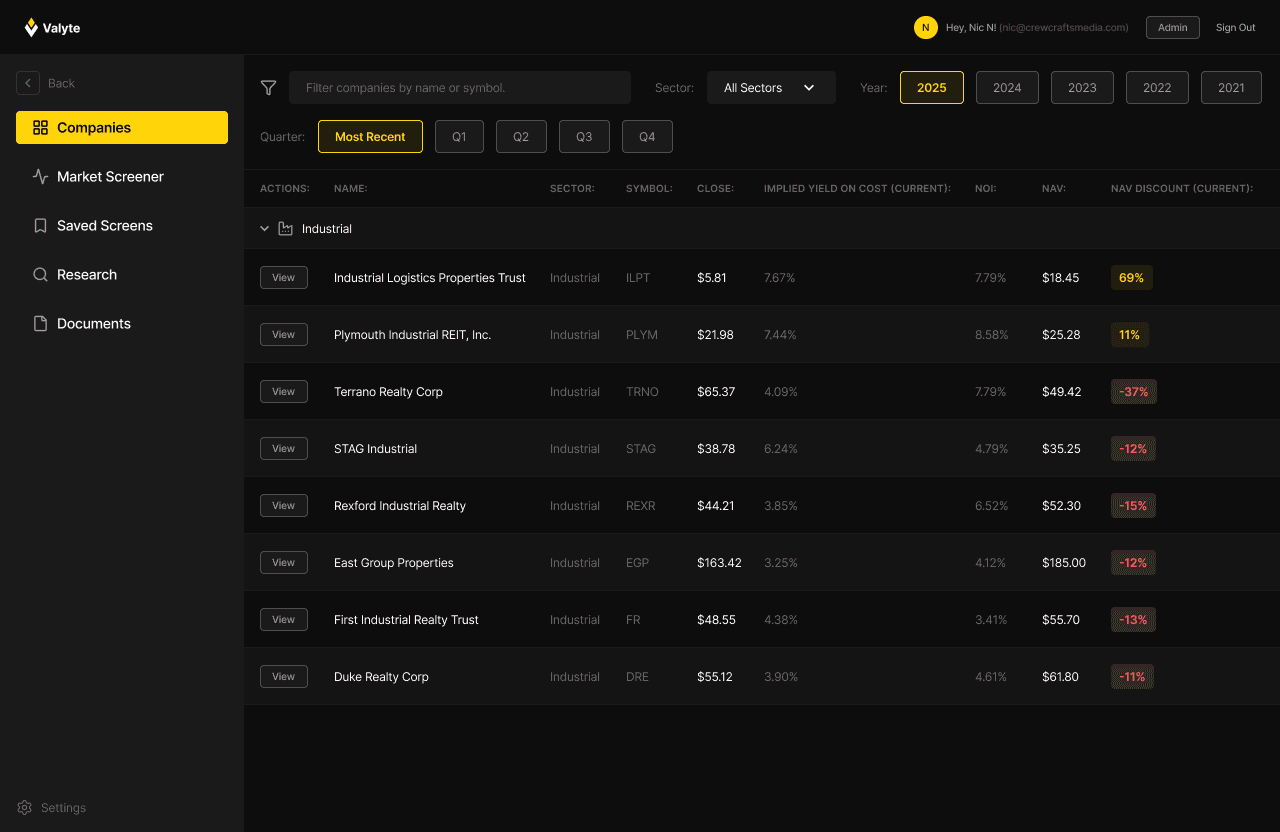
Task: Focus the filter companies search field
Action: tap(460, 88)
